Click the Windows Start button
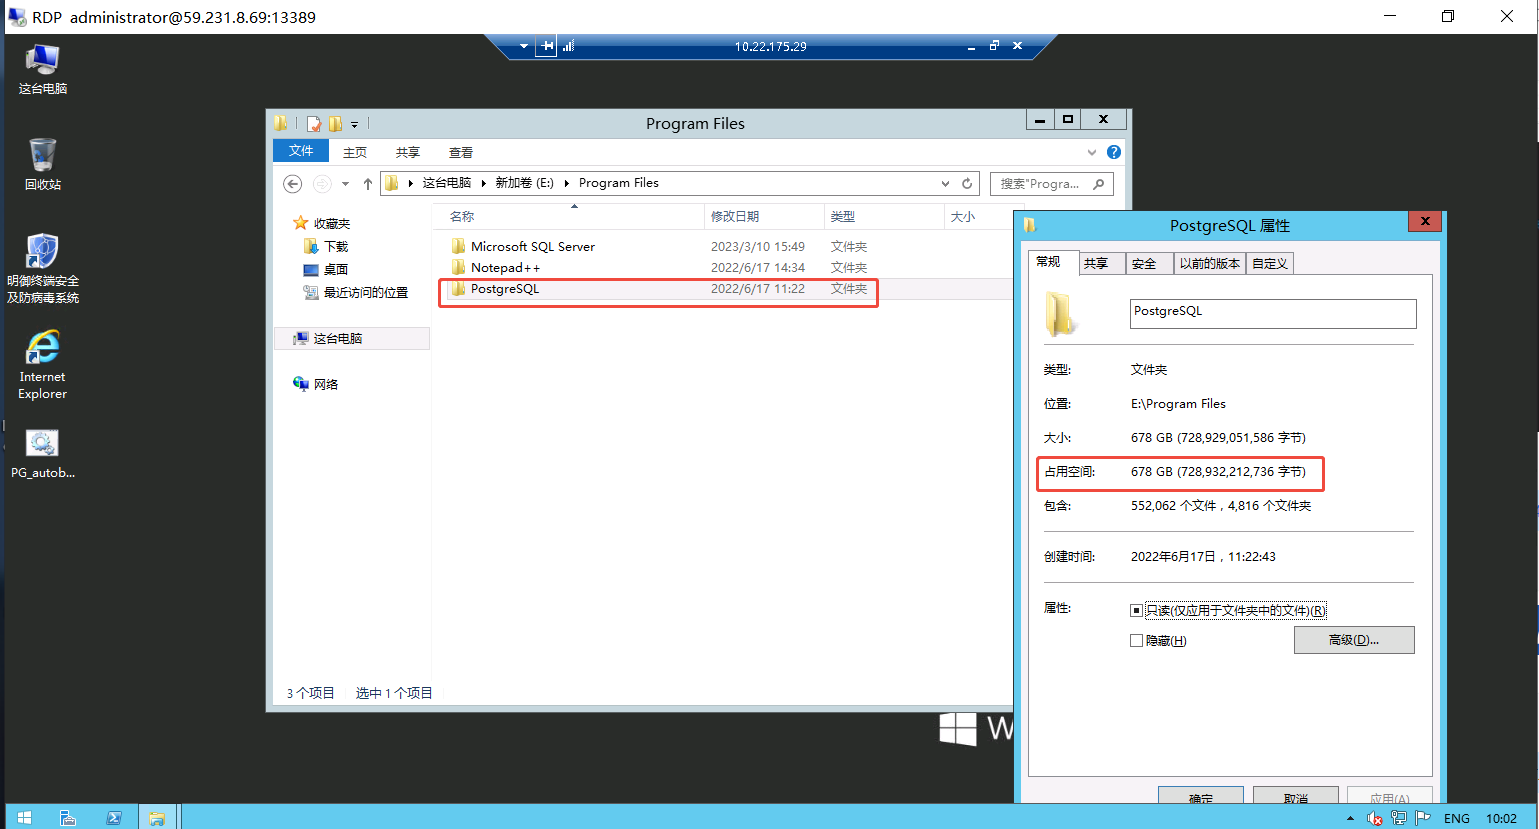The width and height of the screenshot is (1539, 829). pyautogui.click(x=24, y=817)
